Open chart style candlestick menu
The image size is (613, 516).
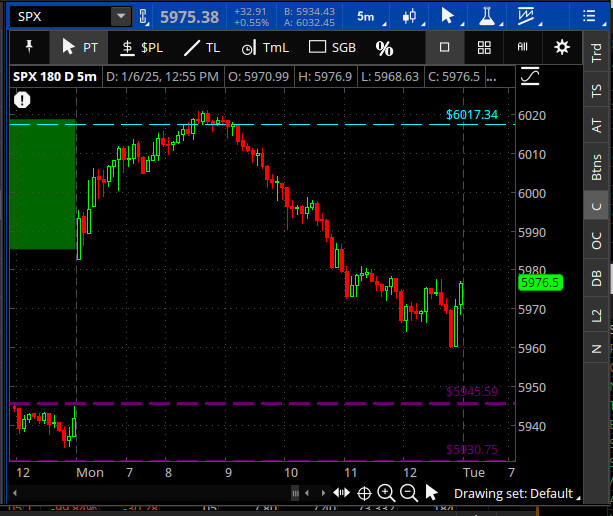point(408,16)
